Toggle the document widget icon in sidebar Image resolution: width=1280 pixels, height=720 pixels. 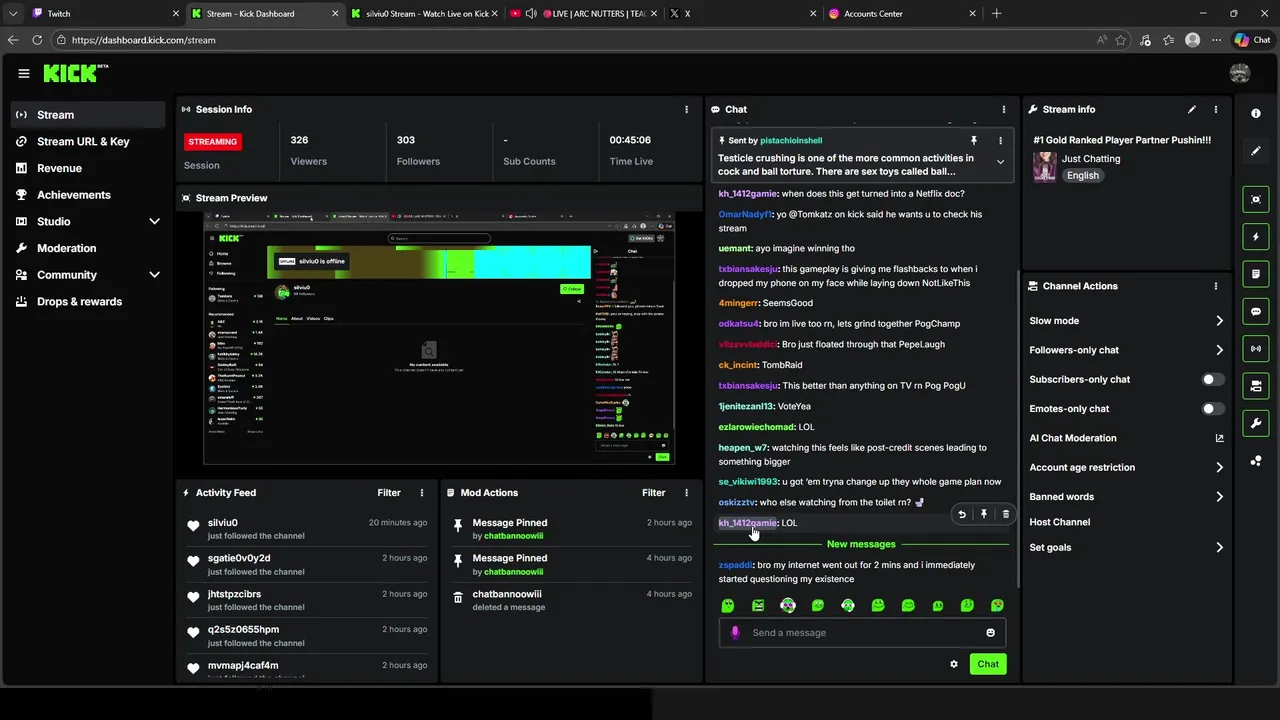pyautogui.click(x=1256, y=274)
